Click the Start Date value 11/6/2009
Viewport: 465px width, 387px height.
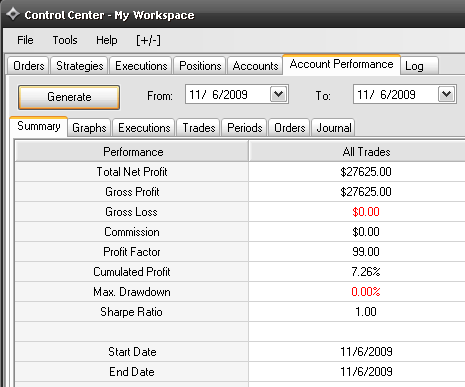click(366, 352)
